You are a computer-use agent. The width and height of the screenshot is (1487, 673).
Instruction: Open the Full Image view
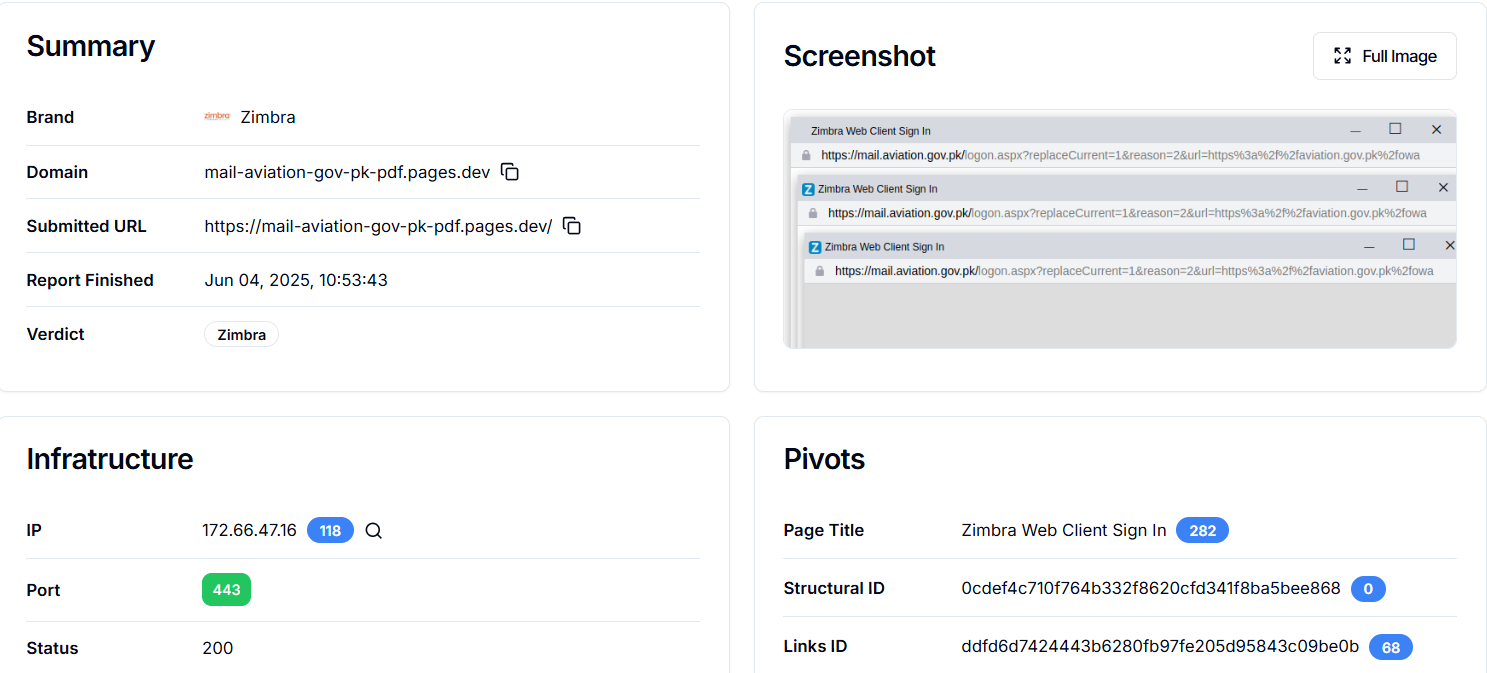[1384, 56]
